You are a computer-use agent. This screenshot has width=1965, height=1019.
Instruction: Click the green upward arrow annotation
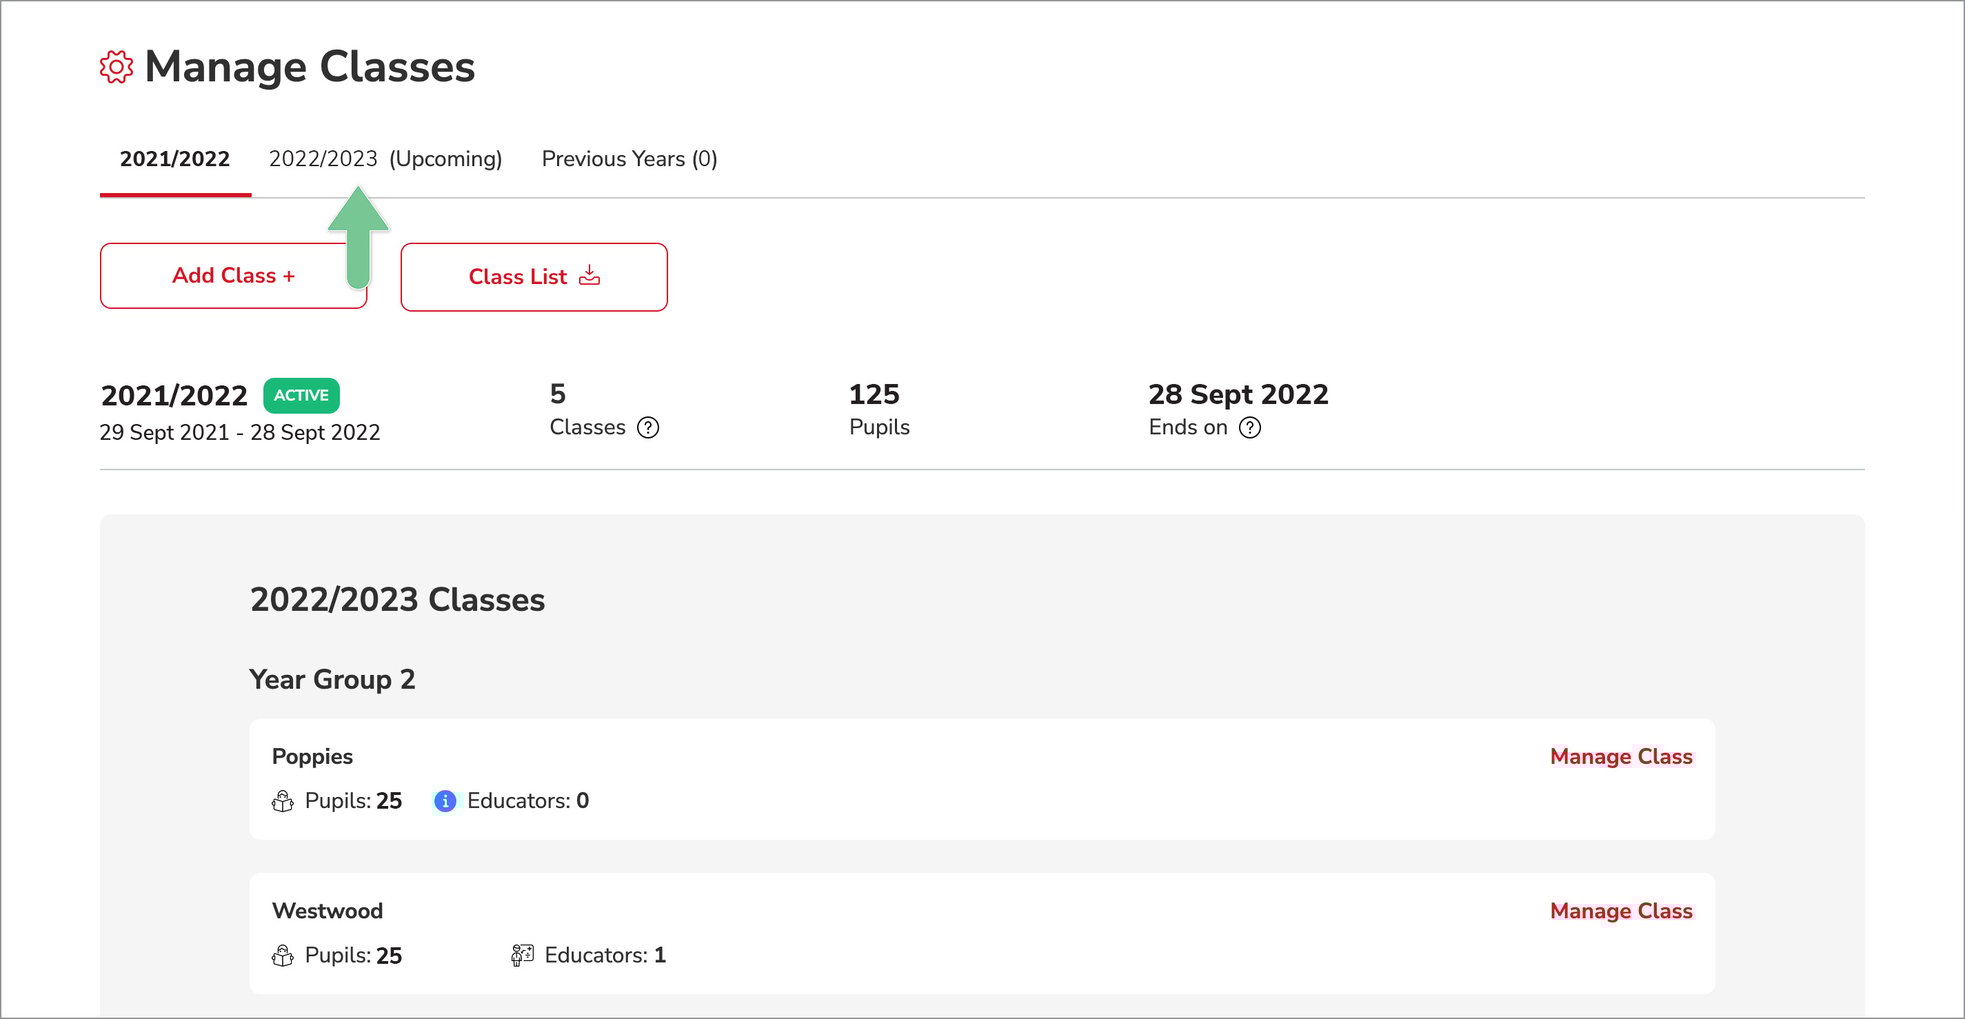click(358, 237)
